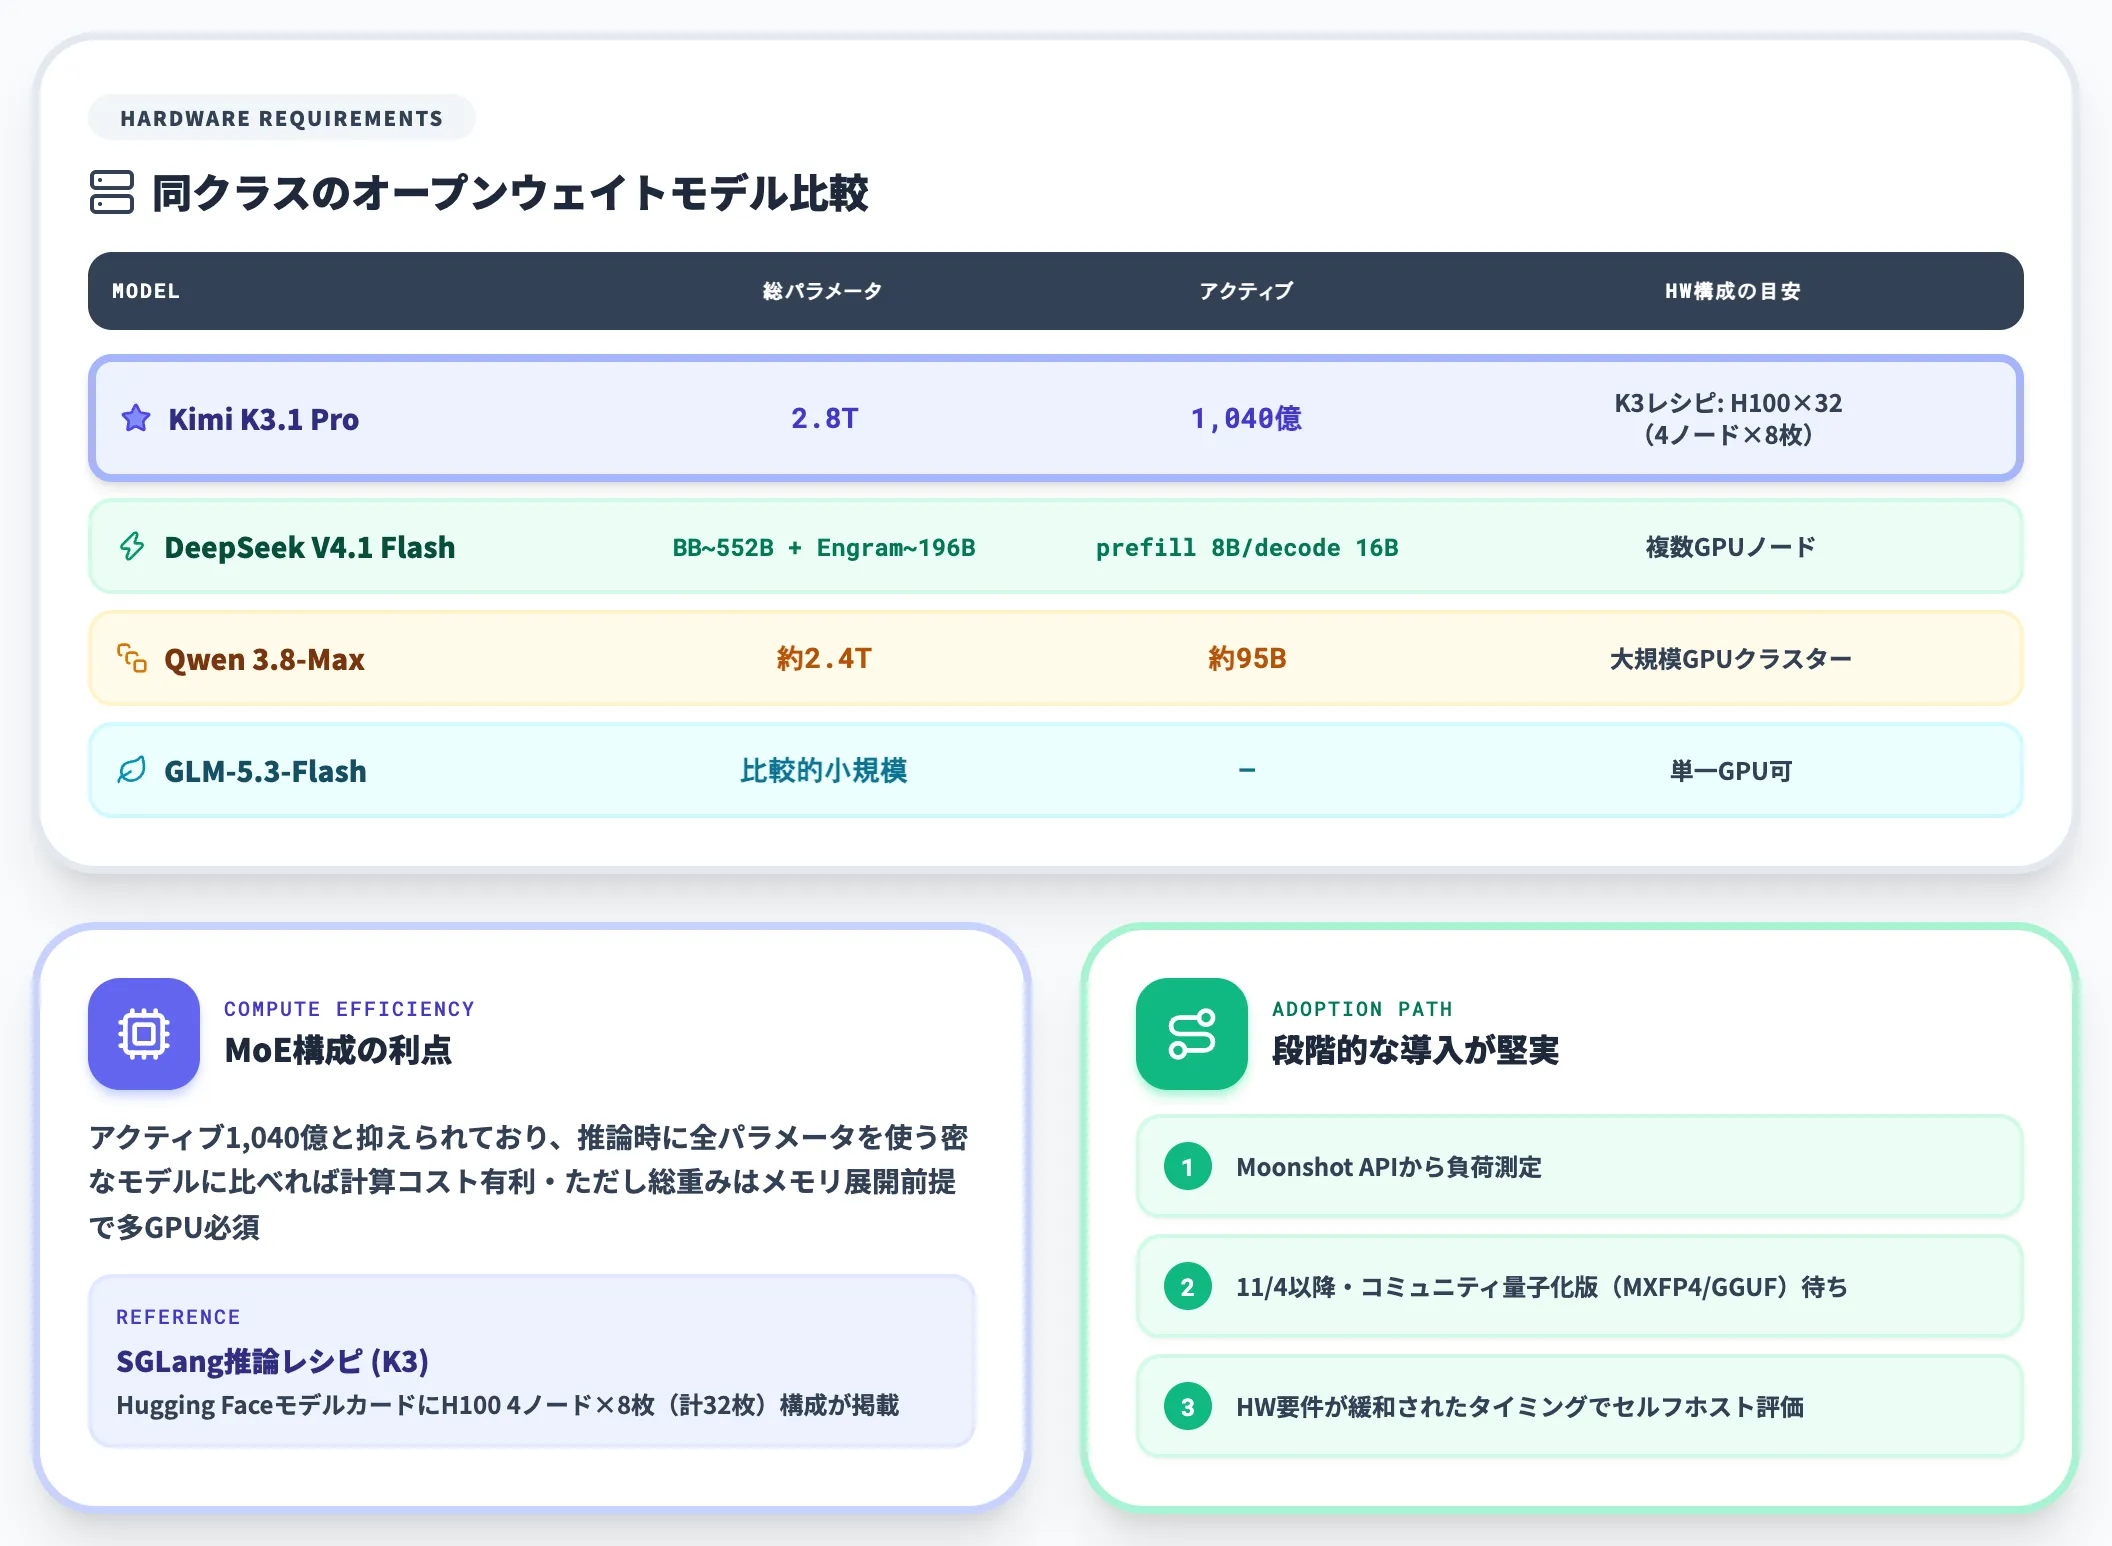Click the MoE paragraph starting アクティブ1,040億と抑えられており
The height and width of the screenshot is (1546, 2112).
click(528, 1182)
